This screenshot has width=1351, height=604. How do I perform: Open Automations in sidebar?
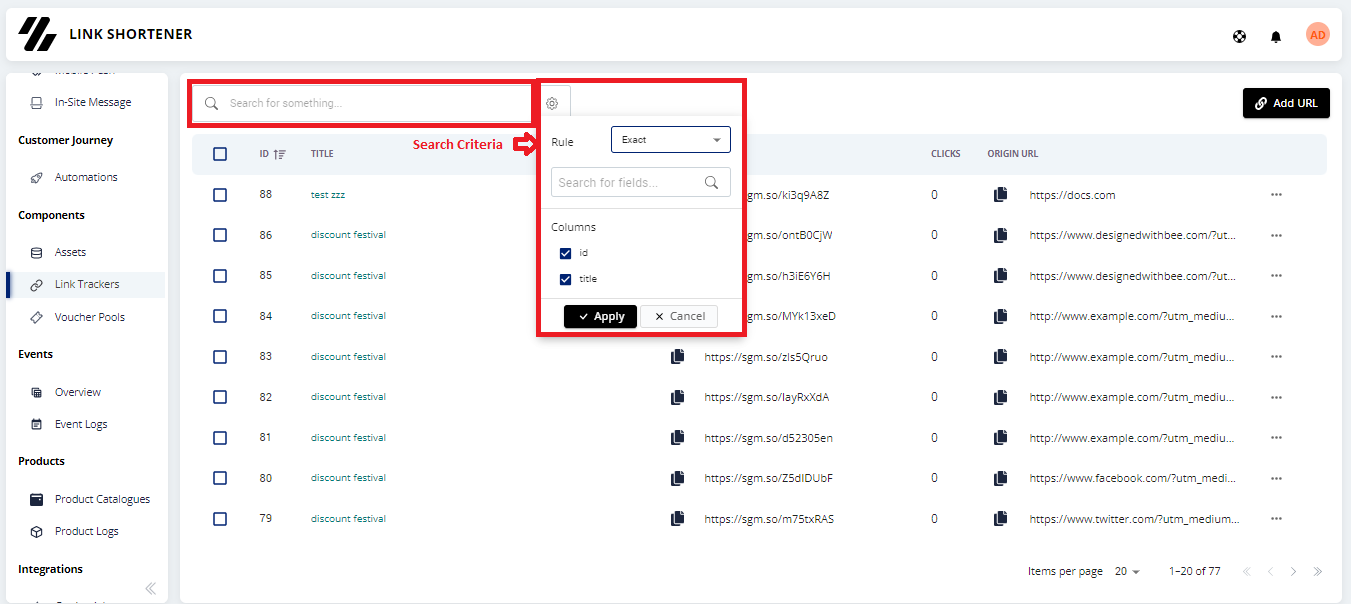(x=87, y=177)
